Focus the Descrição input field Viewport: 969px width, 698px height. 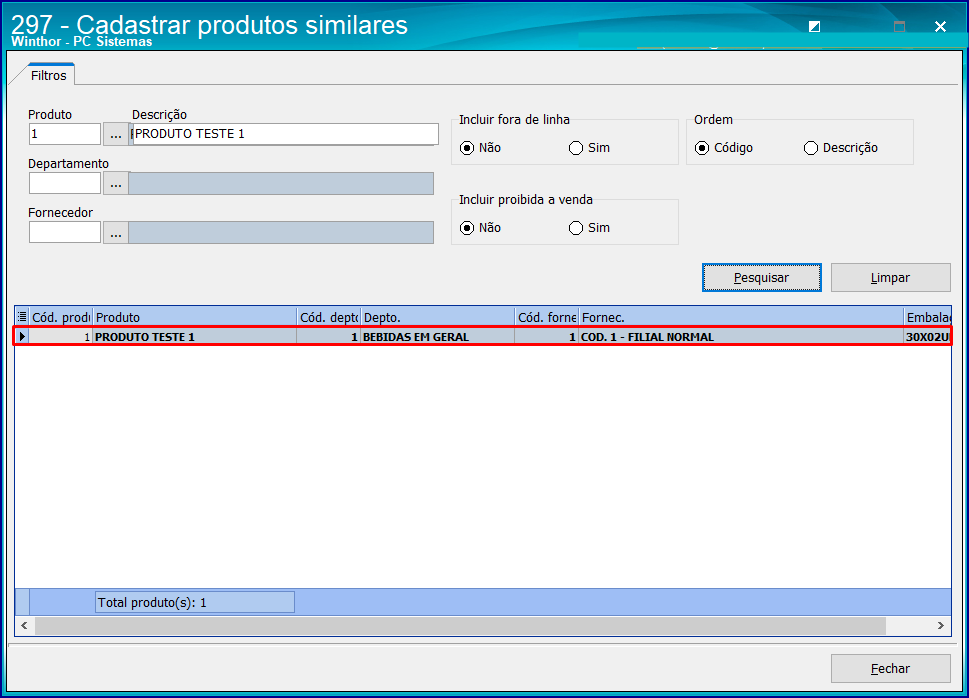tap(284, 134)
